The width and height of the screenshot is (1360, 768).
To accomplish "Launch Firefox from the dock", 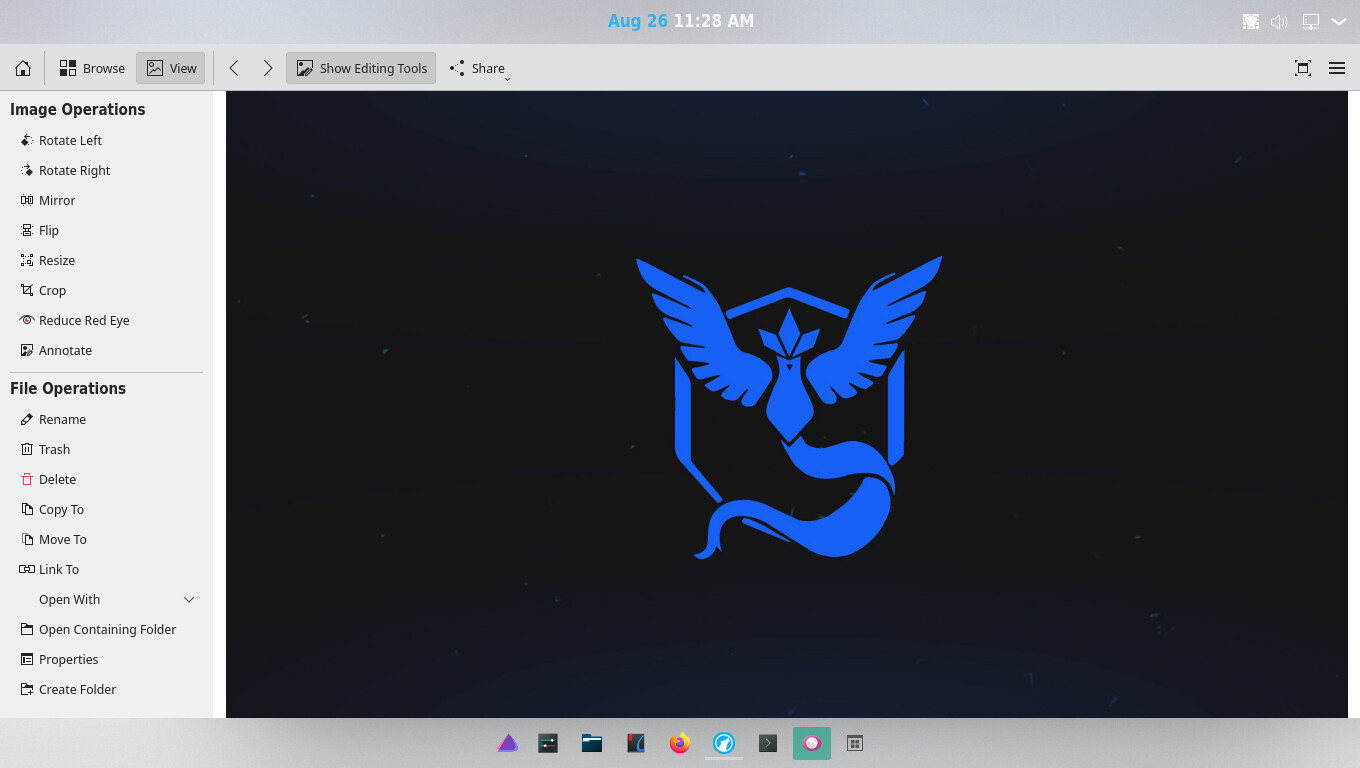I will pyautogui.click(x=680, y=743).
